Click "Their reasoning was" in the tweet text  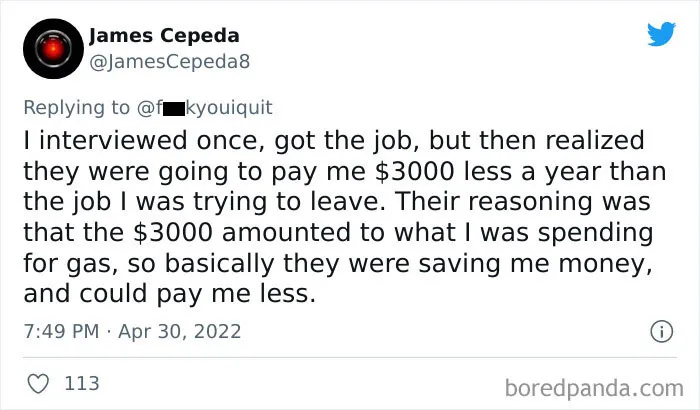(523, 202)
